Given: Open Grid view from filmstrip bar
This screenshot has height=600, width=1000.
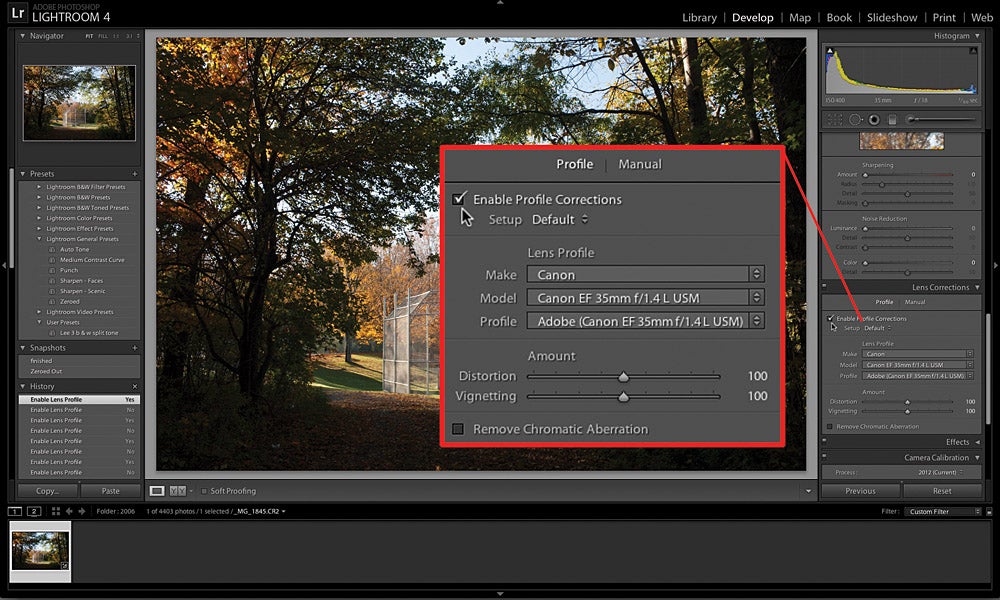Looking at the screenshot, I should (x=55, y=511).
